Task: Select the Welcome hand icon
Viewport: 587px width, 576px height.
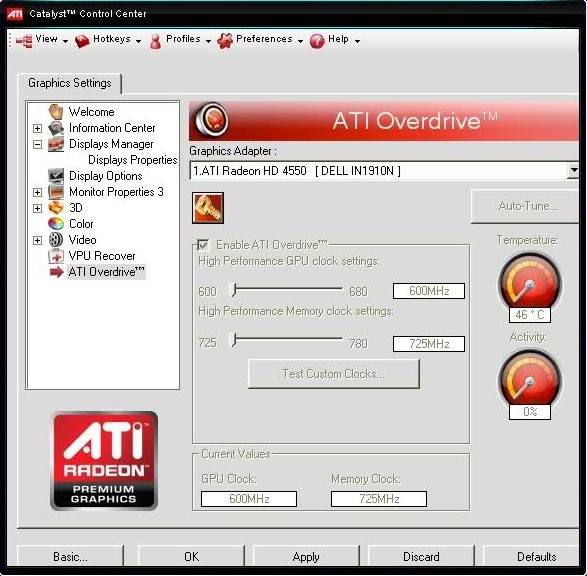Action: click(x=56, y=112)
